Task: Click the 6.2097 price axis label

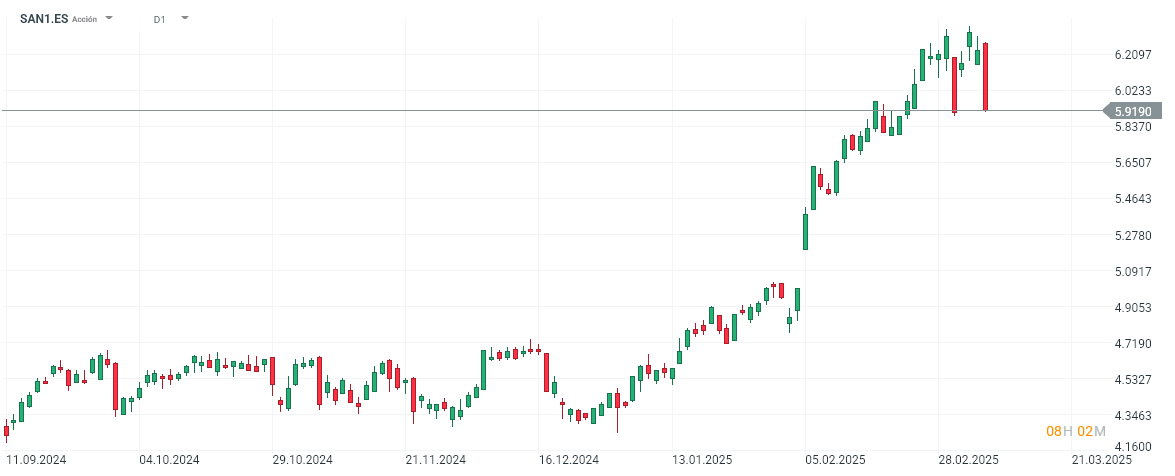Action: 1132,55
